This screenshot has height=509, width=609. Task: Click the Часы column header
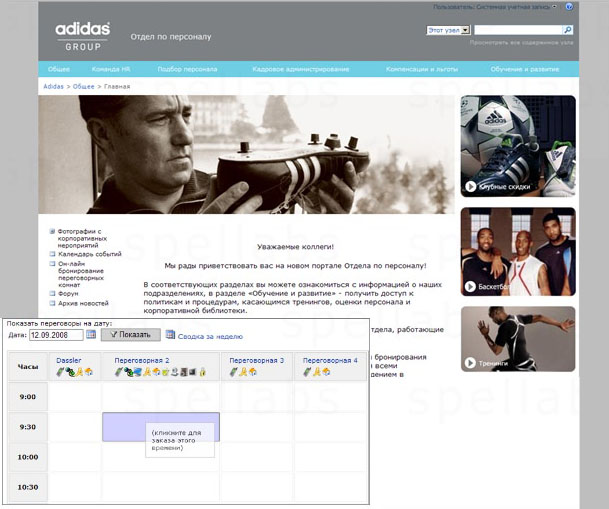(28, 366)
